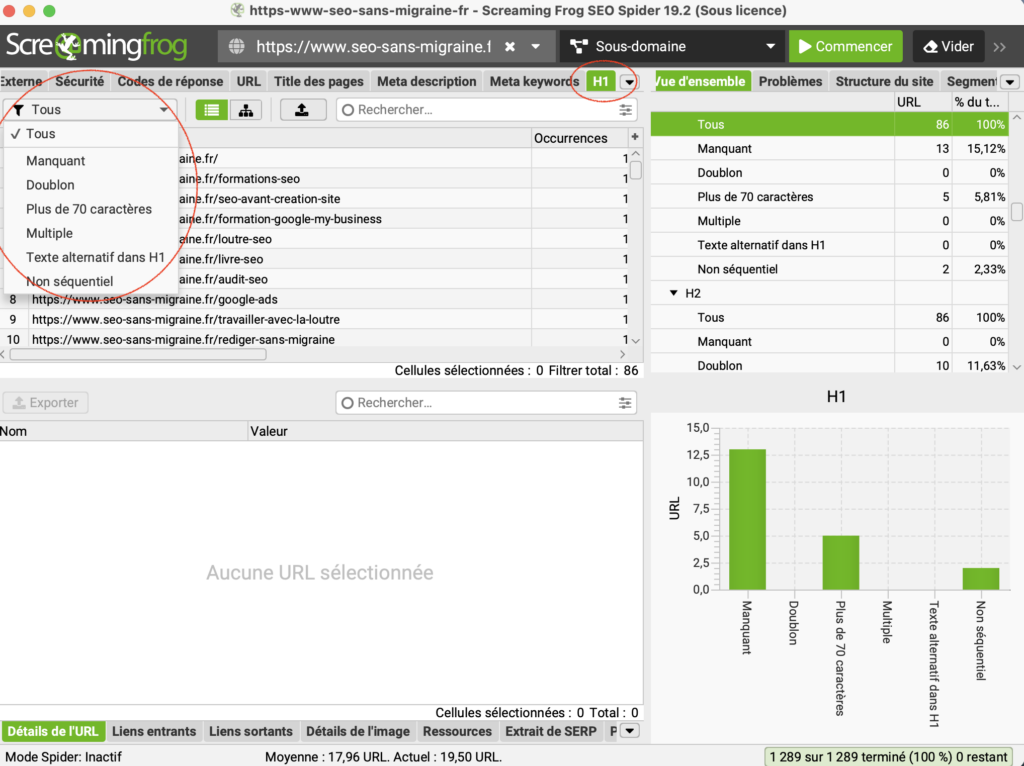Show more toolbar items with double chevron
This screenshot has height=766, width=1024.
tap(1000, 47)
